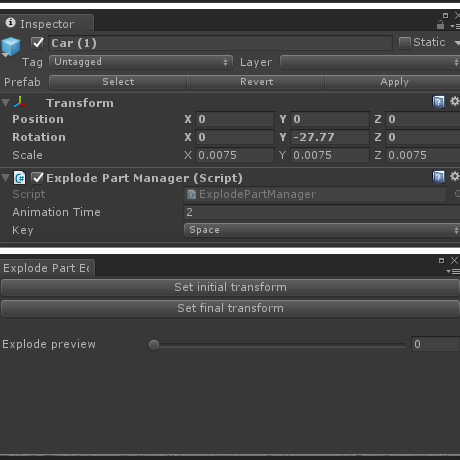Open the Tag dropdown showing Untagged

pyautogui.click(x=141, y=62)
